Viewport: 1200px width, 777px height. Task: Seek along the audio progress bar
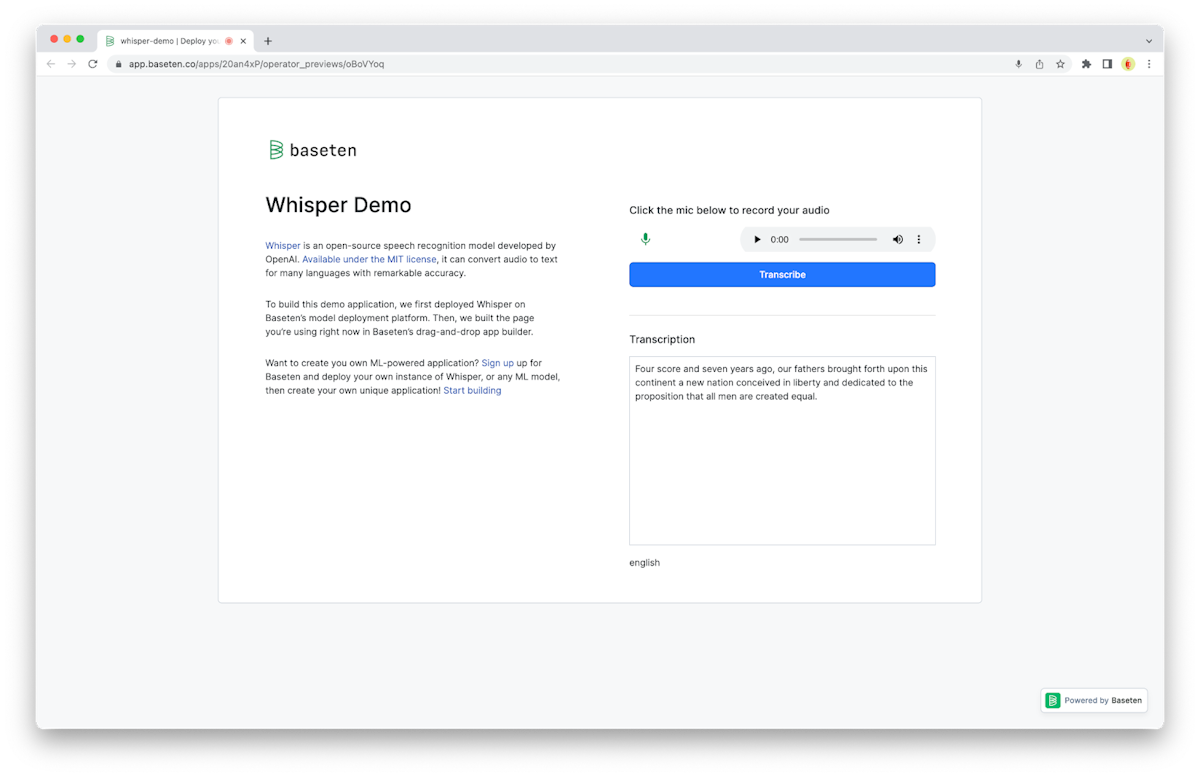838,240
